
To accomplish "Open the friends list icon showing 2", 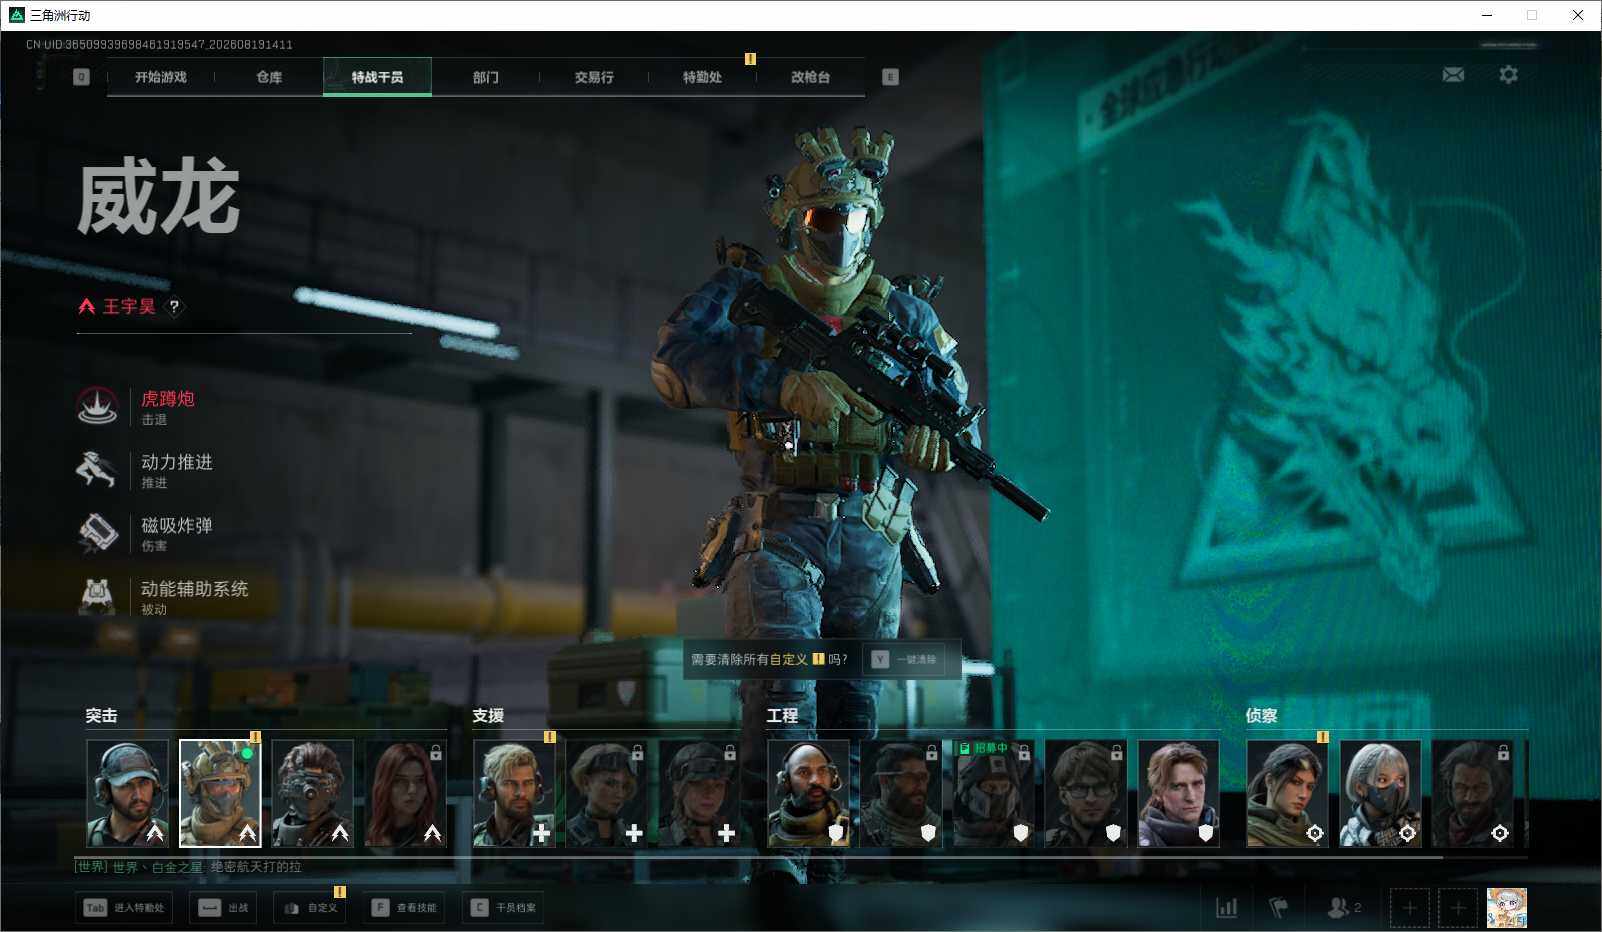I will coord(1343,907).
